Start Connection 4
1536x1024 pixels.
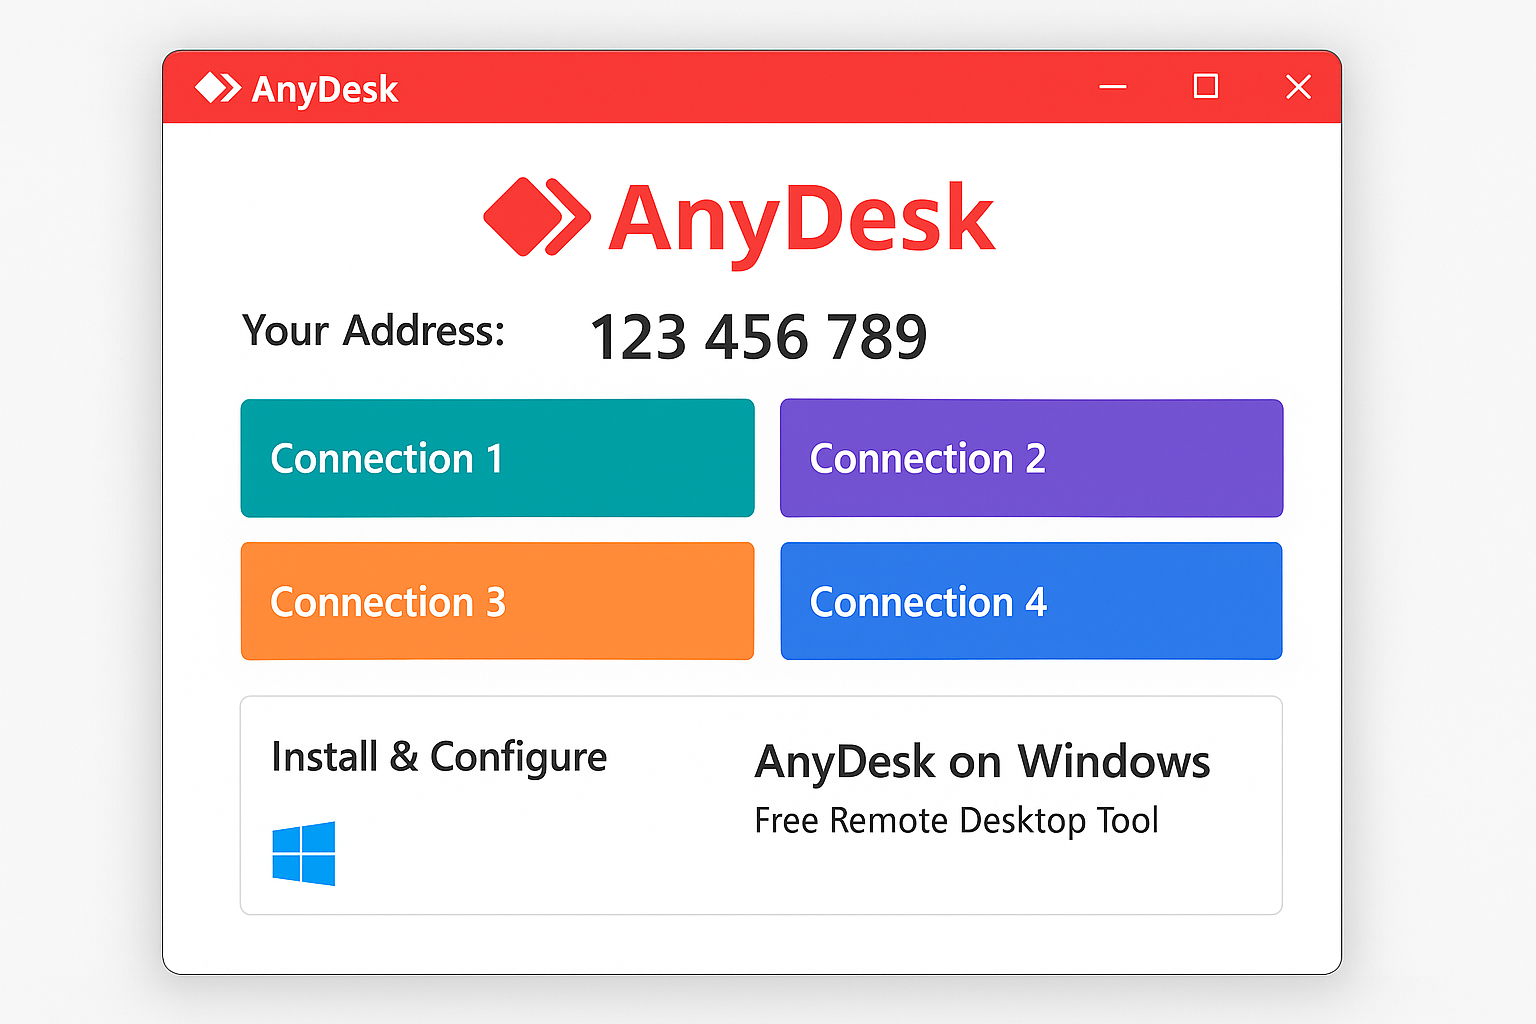click(1031, 601)
